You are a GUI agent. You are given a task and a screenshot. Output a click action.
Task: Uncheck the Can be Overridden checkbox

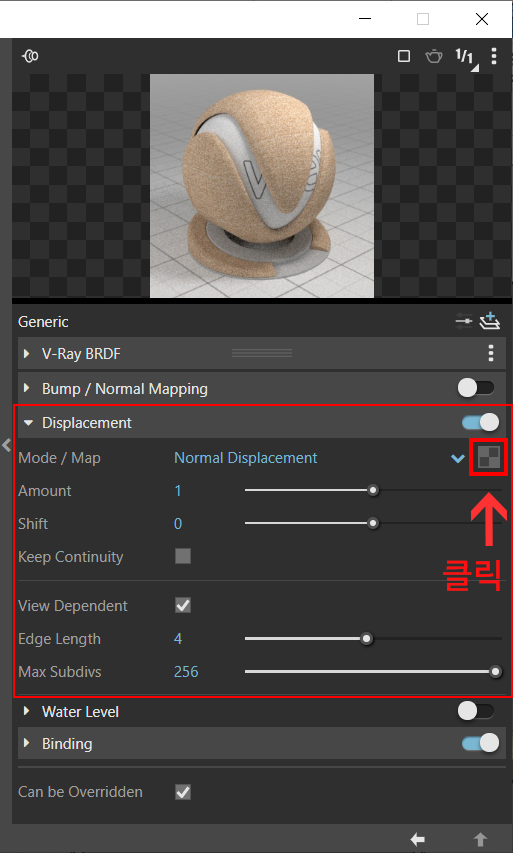click(x=183, y=792)
